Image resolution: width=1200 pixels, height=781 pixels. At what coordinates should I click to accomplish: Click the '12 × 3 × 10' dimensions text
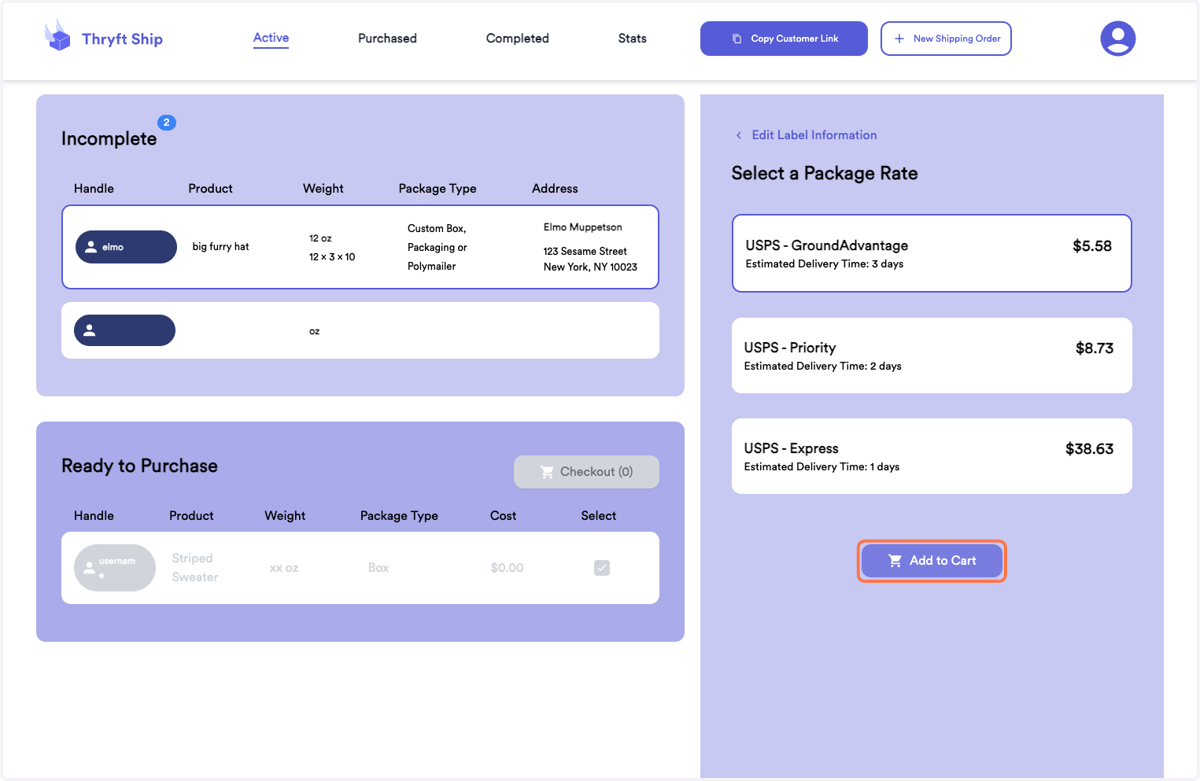click(x=332, y=257)
